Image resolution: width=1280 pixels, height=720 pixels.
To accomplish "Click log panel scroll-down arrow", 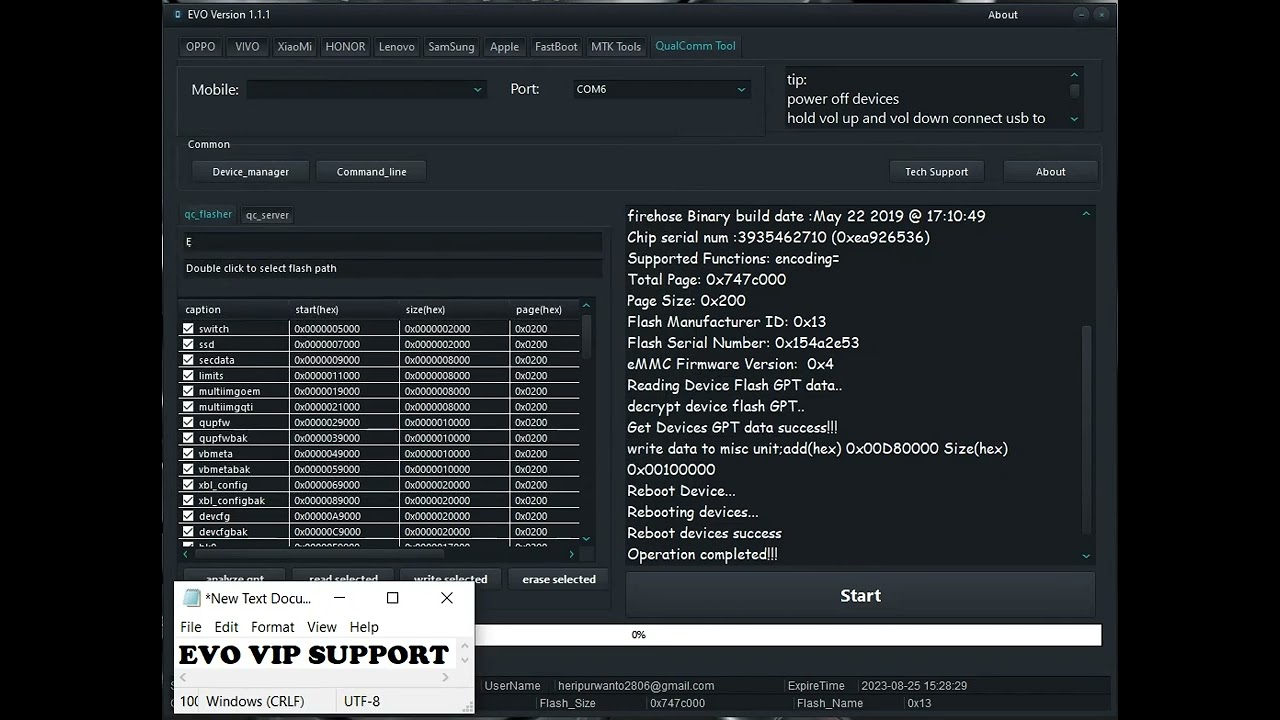I will pos(1086,556).
